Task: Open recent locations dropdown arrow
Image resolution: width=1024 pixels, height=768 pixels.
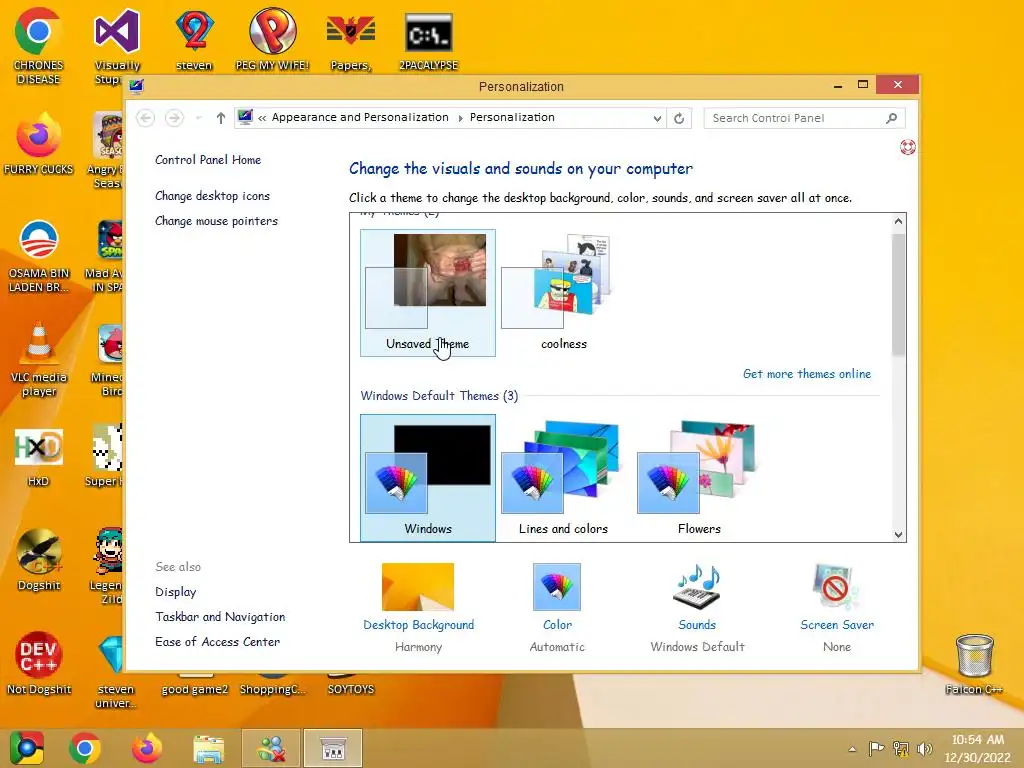Action: click(199, 118)
